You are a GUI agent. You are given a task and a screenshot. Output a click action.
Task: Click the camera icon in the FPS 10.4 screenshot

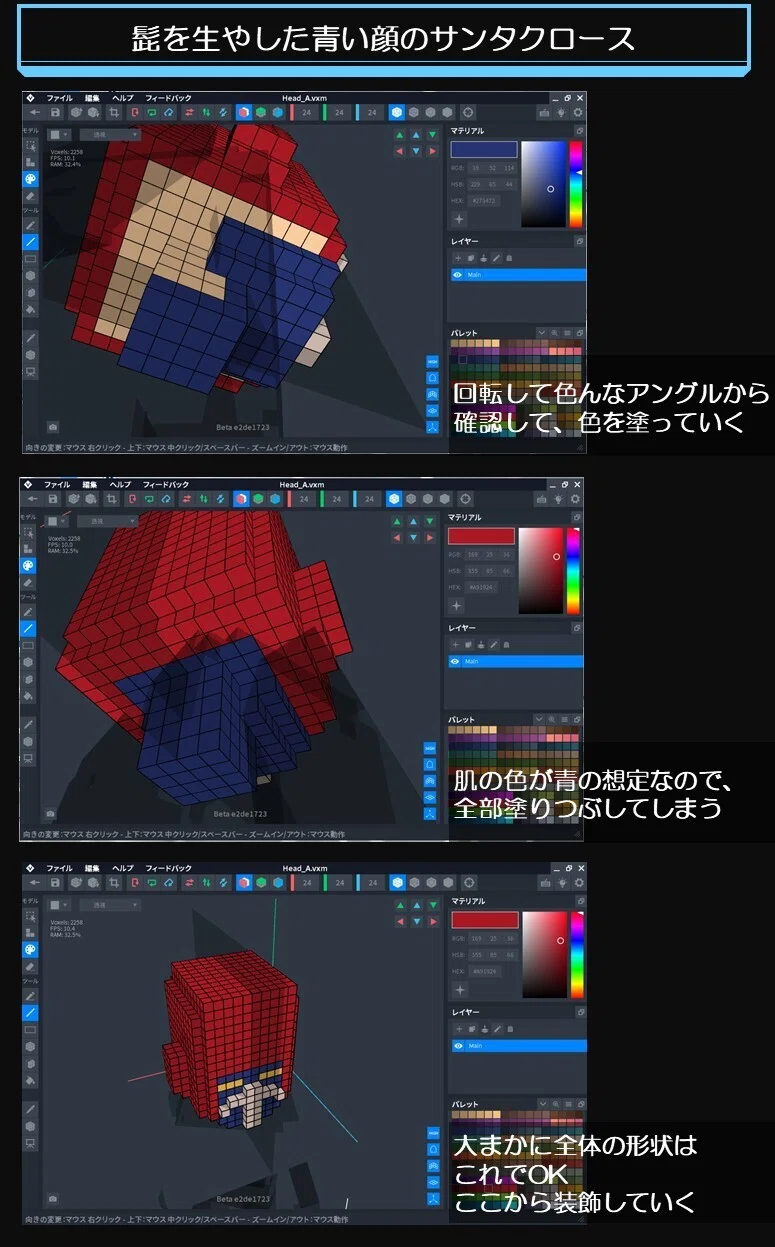[x=52, y=1198]
